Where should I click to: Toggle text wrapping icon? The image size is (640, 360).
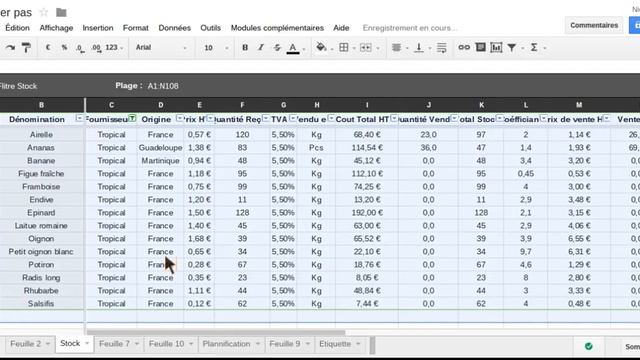click(442, 47)
